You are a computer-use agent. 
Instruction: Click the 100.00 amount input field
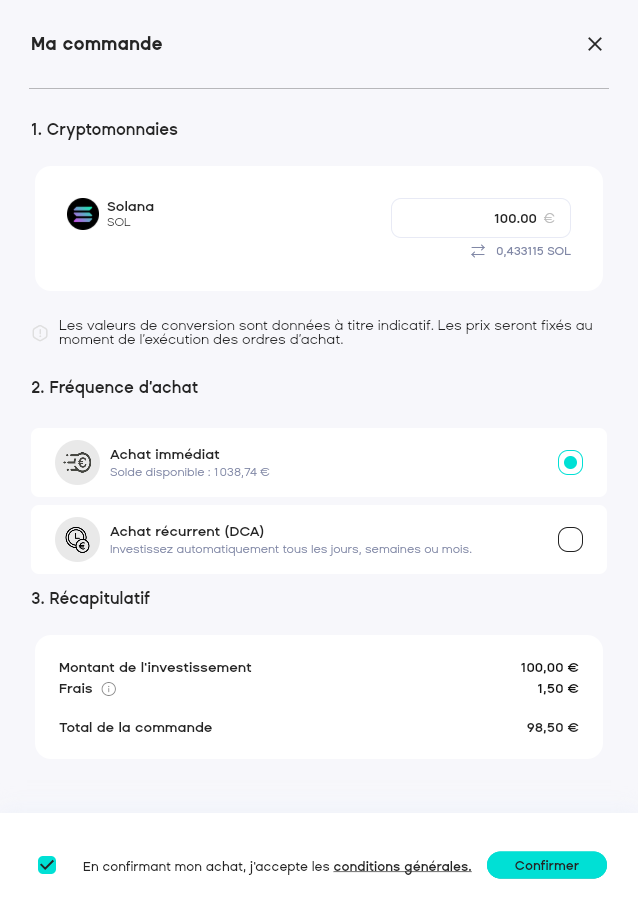[470, 218]
